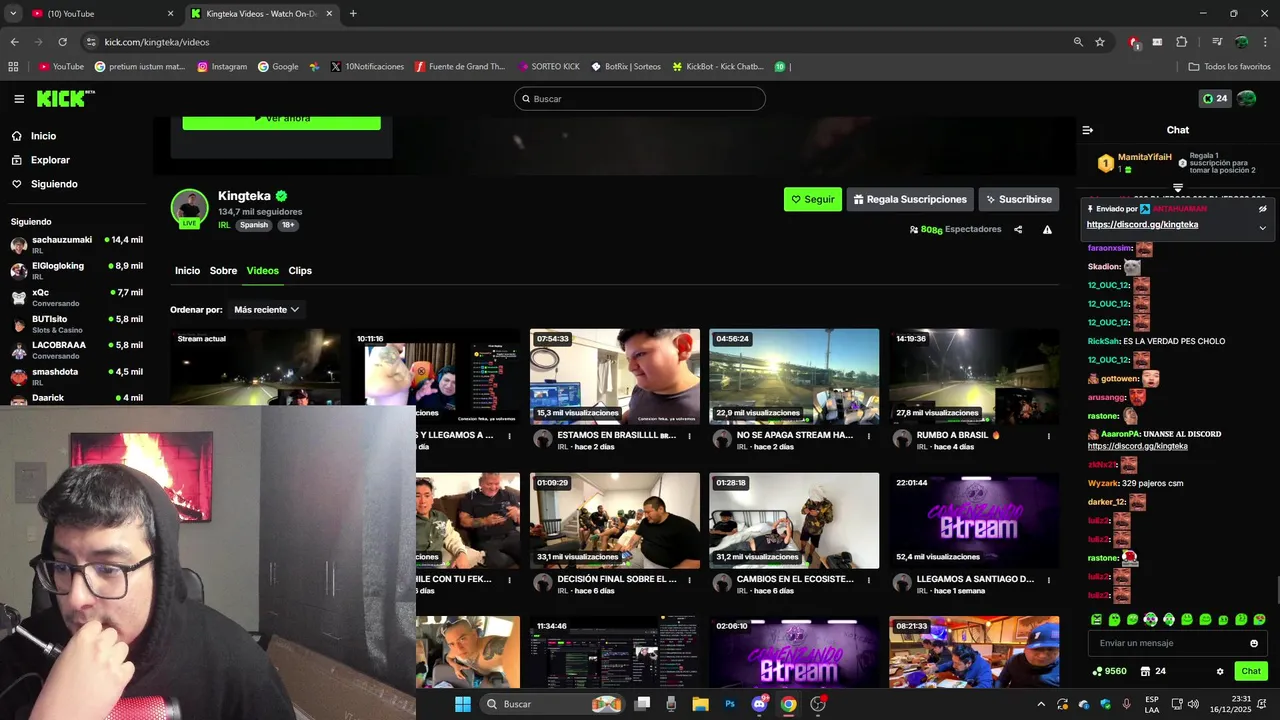
Task: Open the sachauzumaki followed channel
Action: click(76, 244)
